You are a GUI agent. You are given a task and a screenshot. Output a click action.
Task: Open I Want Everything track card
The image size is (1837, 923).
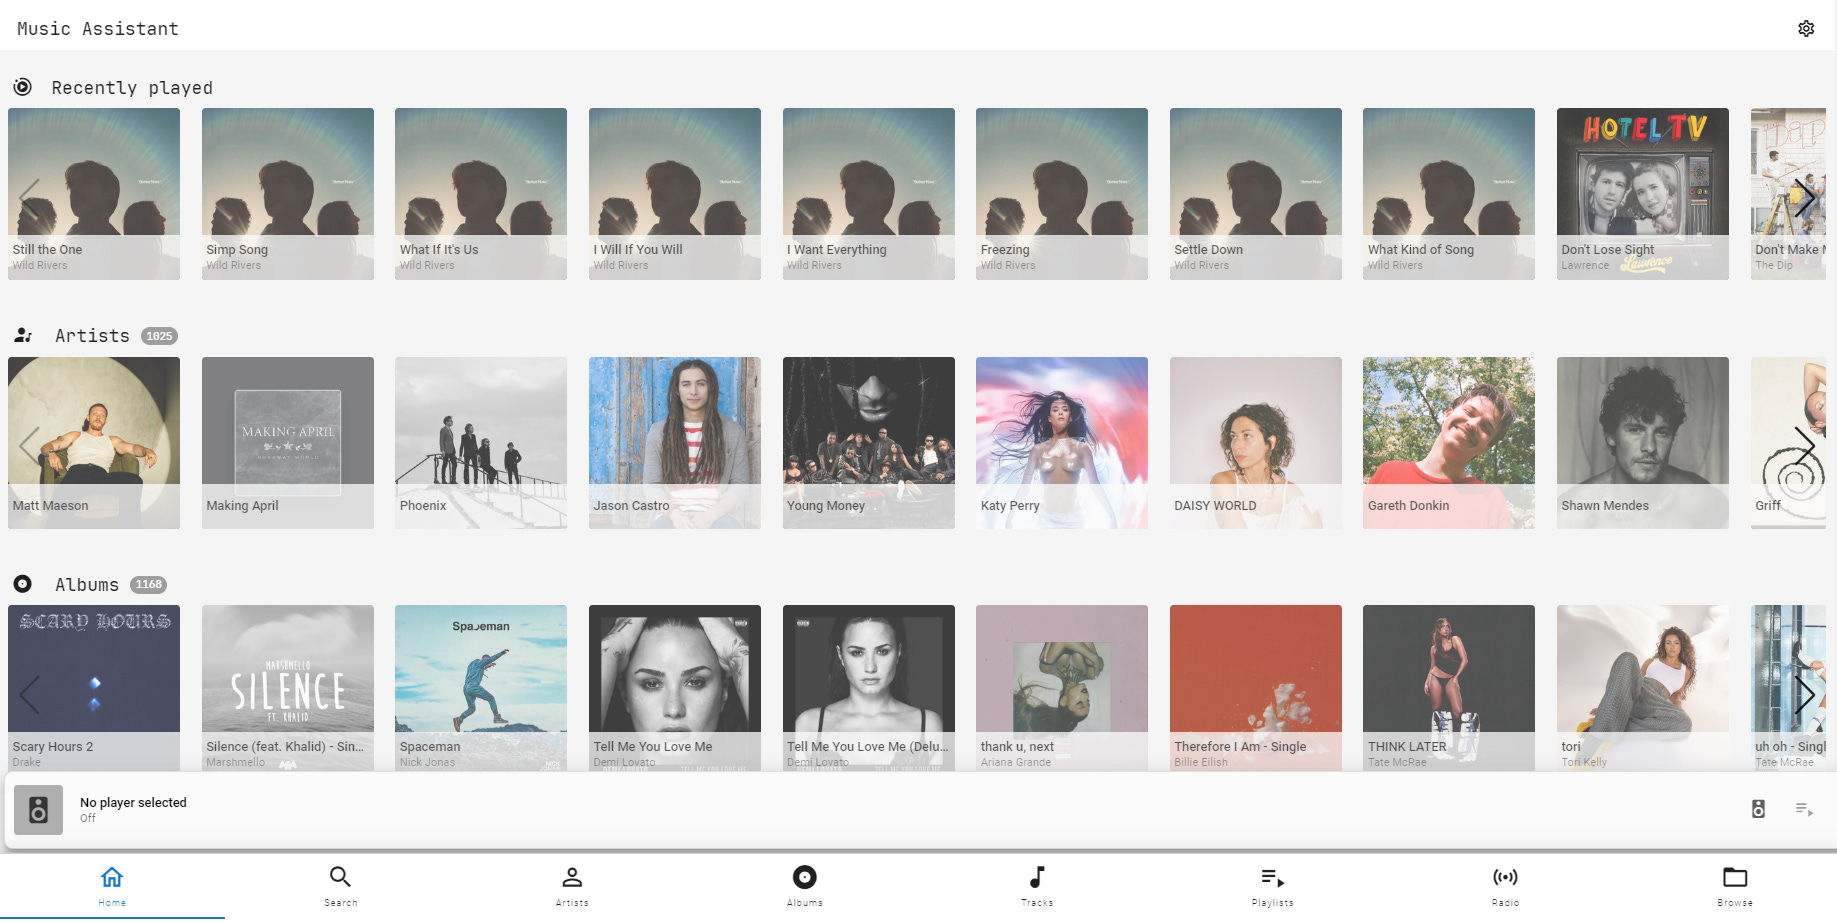tap(869, 194)
